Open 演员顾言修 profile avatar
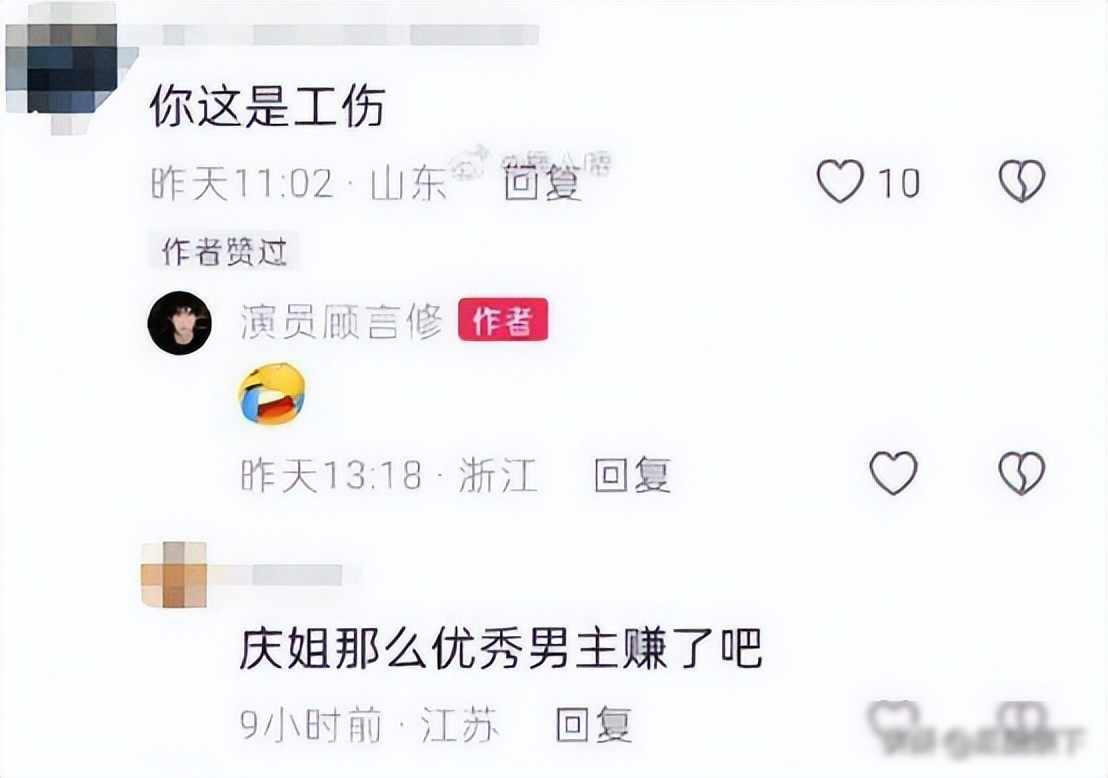Image resolution: width=1108 pixels, height=778 pixels. (x=179, y=323)
